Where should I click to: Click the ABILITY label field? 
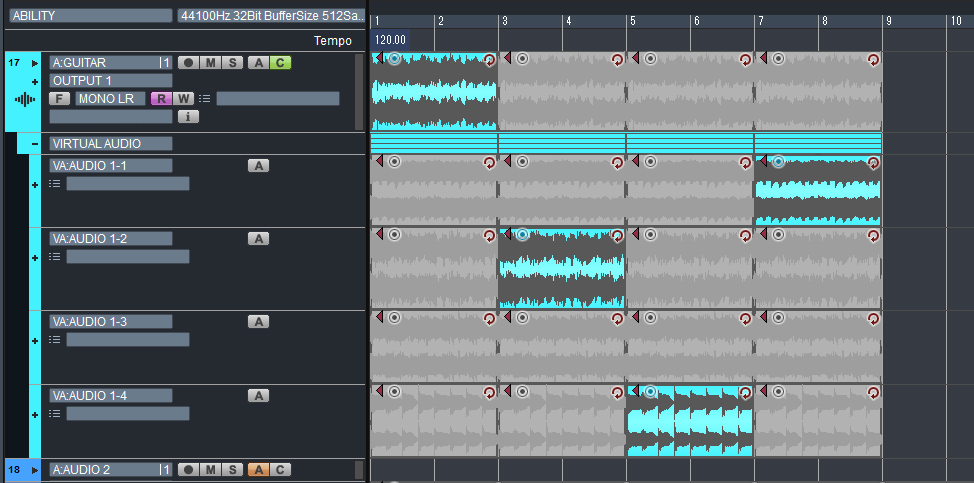coord(91,16)
